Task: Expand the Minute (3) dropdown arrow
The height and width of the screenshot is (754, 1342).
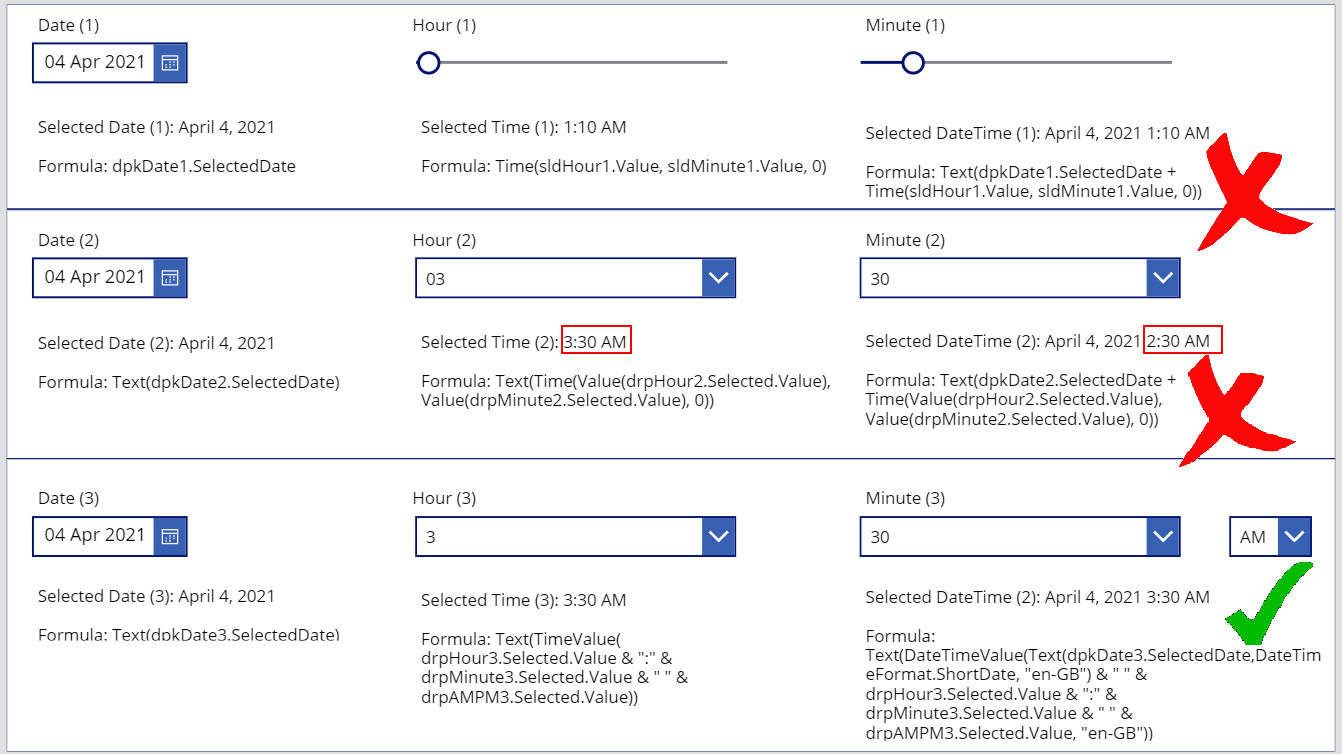Action: [1162, 536]
